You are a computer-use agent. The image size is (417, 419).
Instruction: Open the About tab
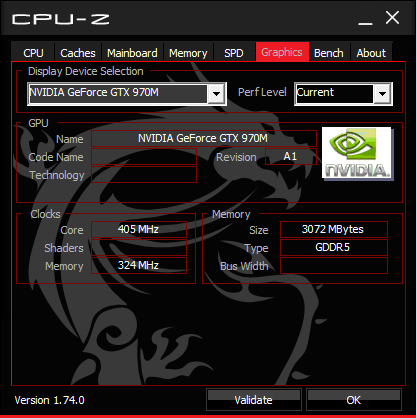pos(371,53)
